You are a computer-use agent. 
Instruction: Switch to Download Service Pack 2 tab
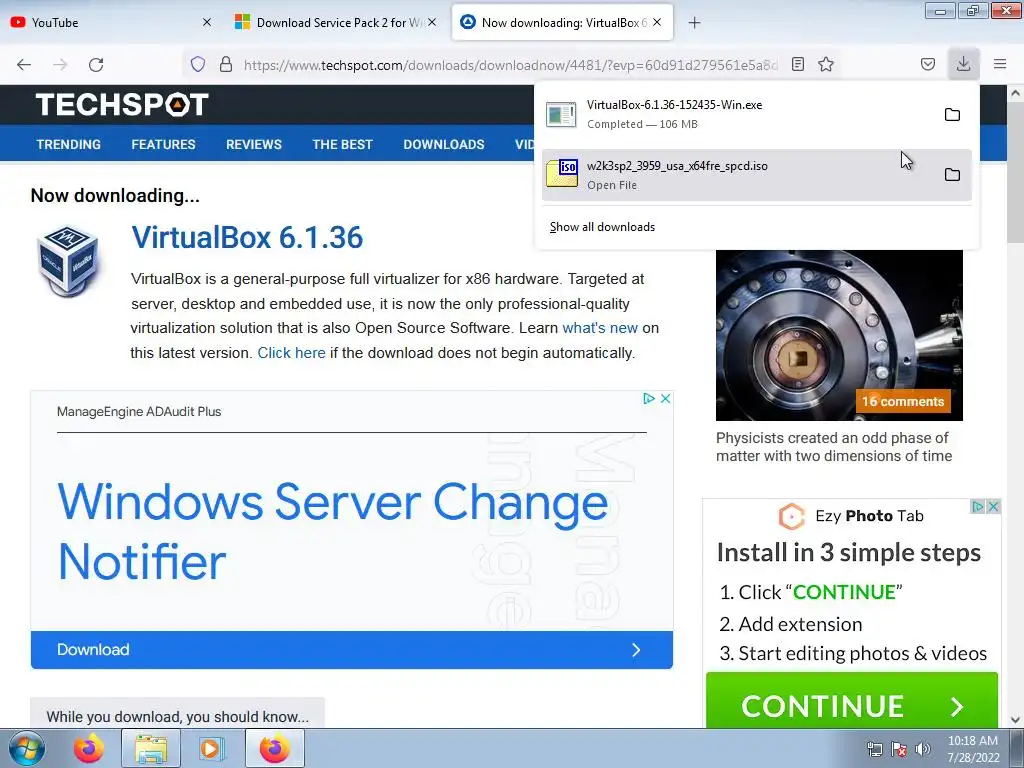[337, 22]
